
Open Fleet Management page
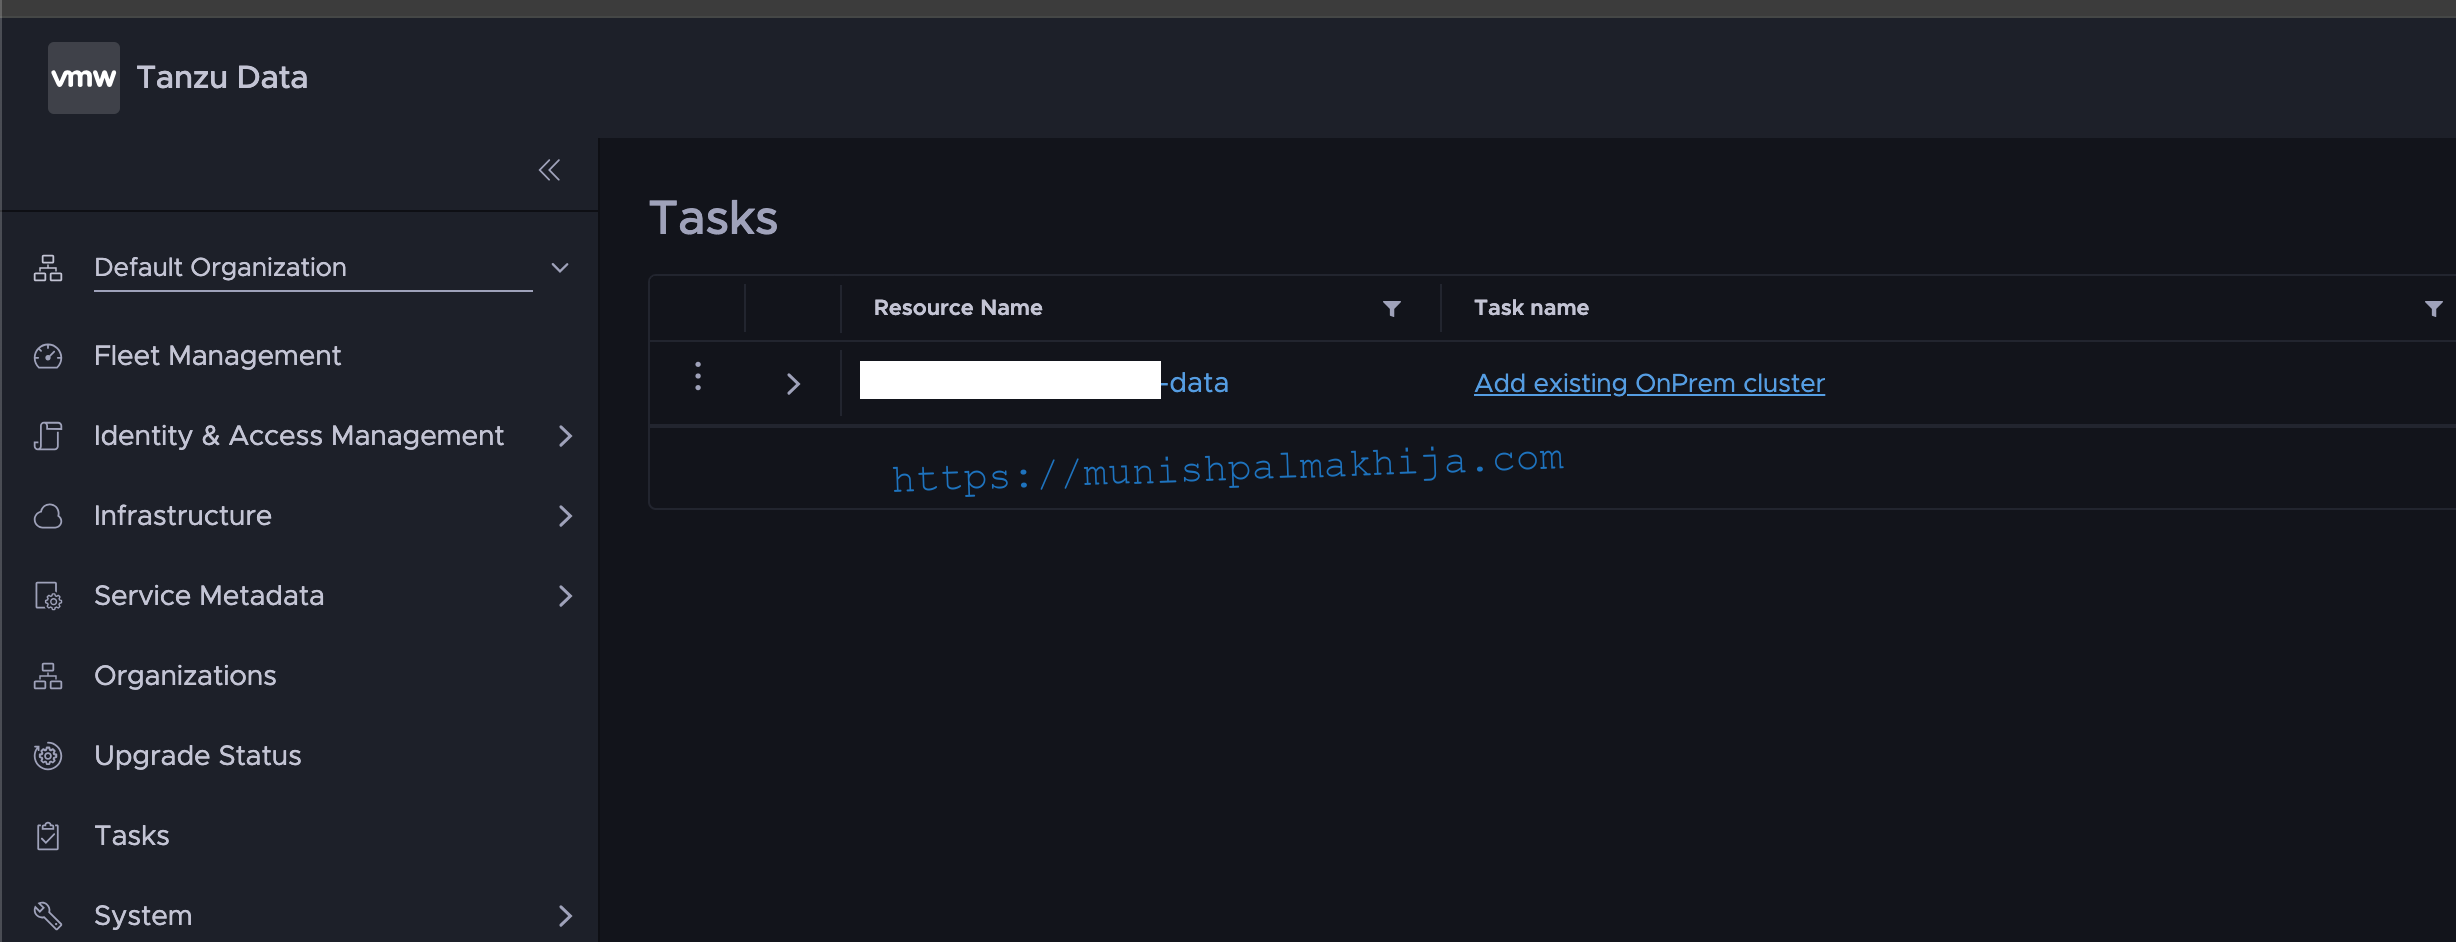(x=217, y=356)
